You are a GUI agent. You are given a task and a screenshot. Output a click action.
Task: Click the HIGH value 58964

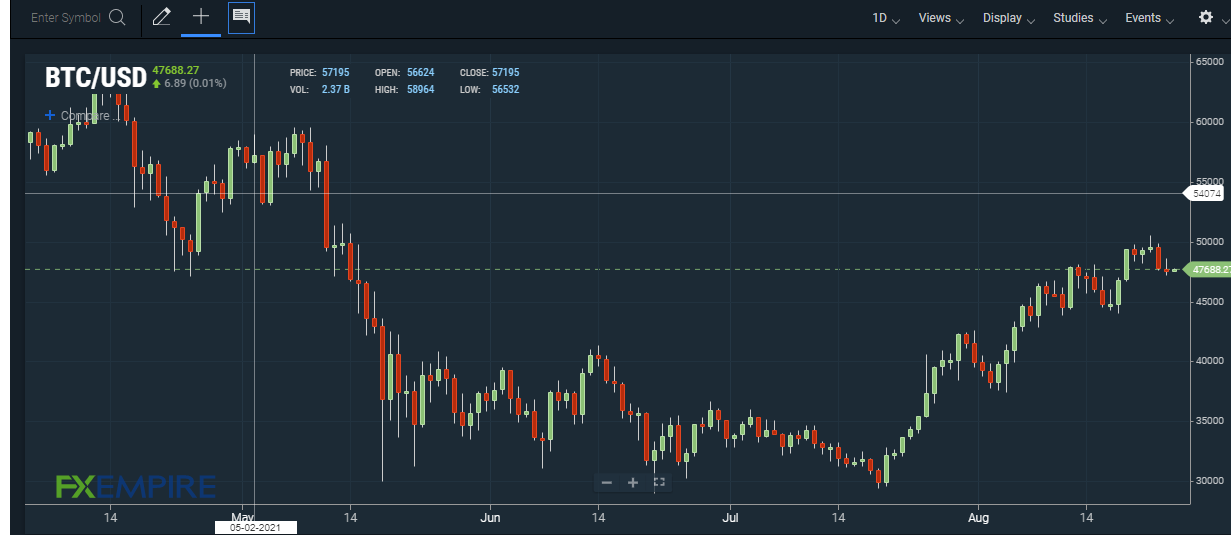click(420, 90)
